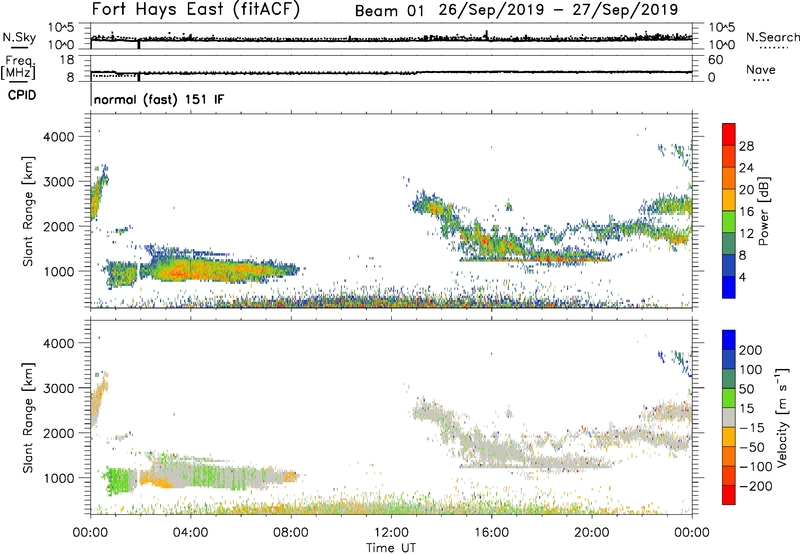Click the '18' frequency axis tick label
The width and height of the screenshot is (800, 554).
[x=67, y=60]
